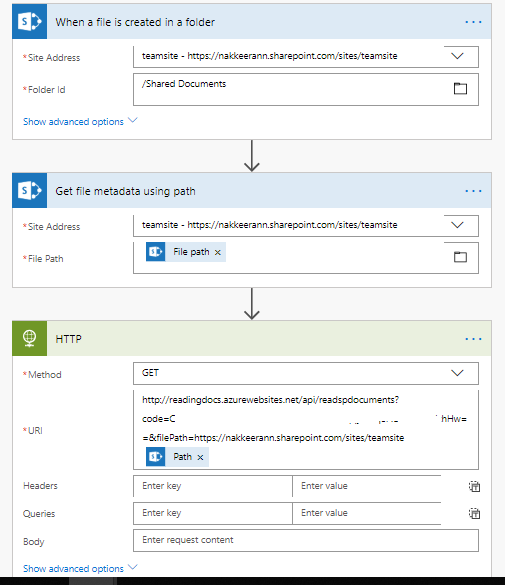Screen dimensions: 505x585
Task: Expand Site Address dropdown in trigger step
Action: (457, 56)
